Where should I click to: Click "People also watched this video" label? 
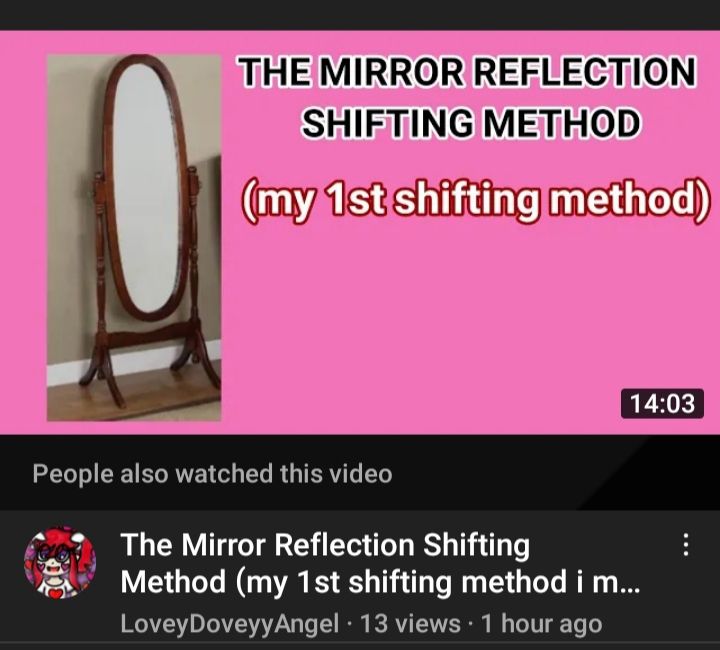click(212, 473)
